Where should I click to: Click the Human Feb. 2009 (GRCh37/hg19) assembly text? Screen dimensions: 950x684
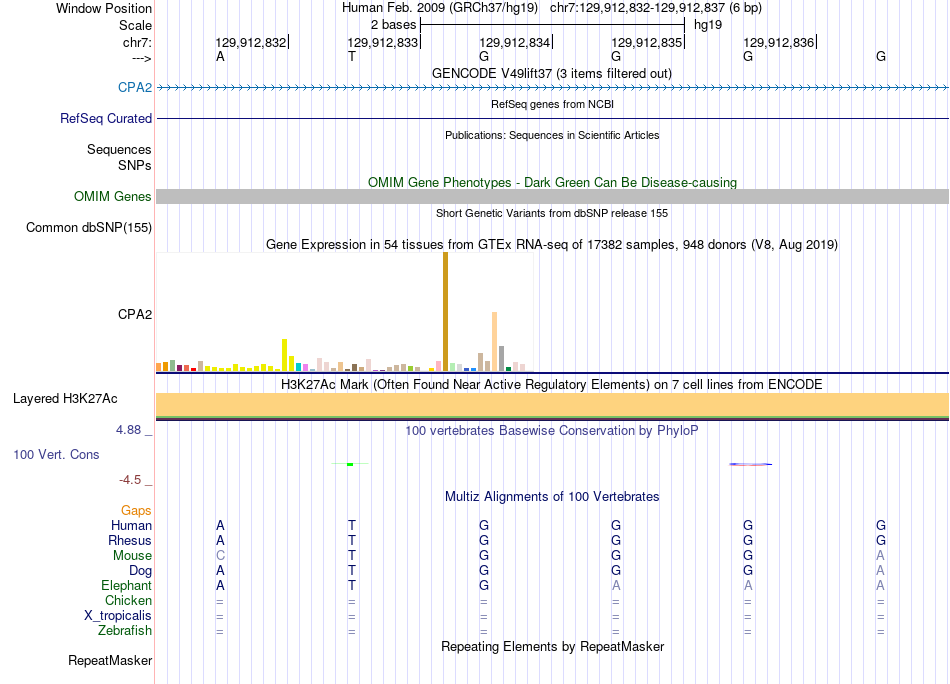pyautogui.click(x=440, y=8)
